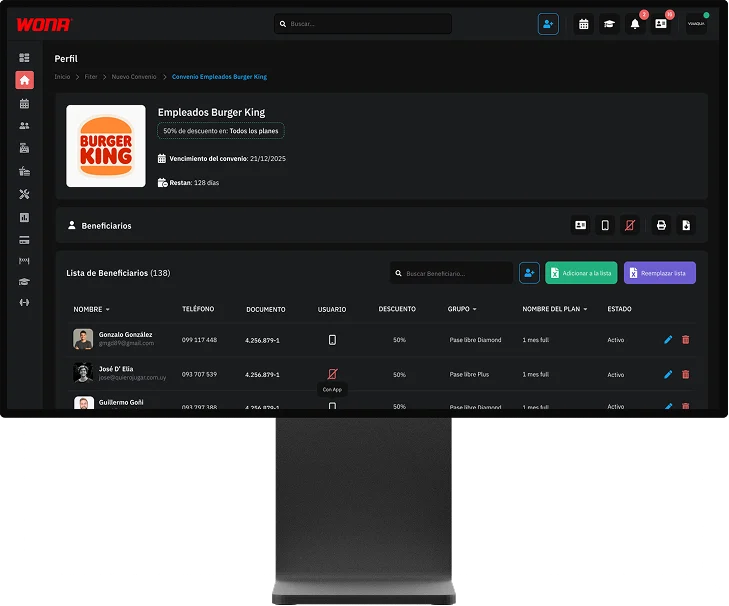Screen dimensions: 729x606
Task: Open the user profile avatar menu
Action: [x=696, y=24]
